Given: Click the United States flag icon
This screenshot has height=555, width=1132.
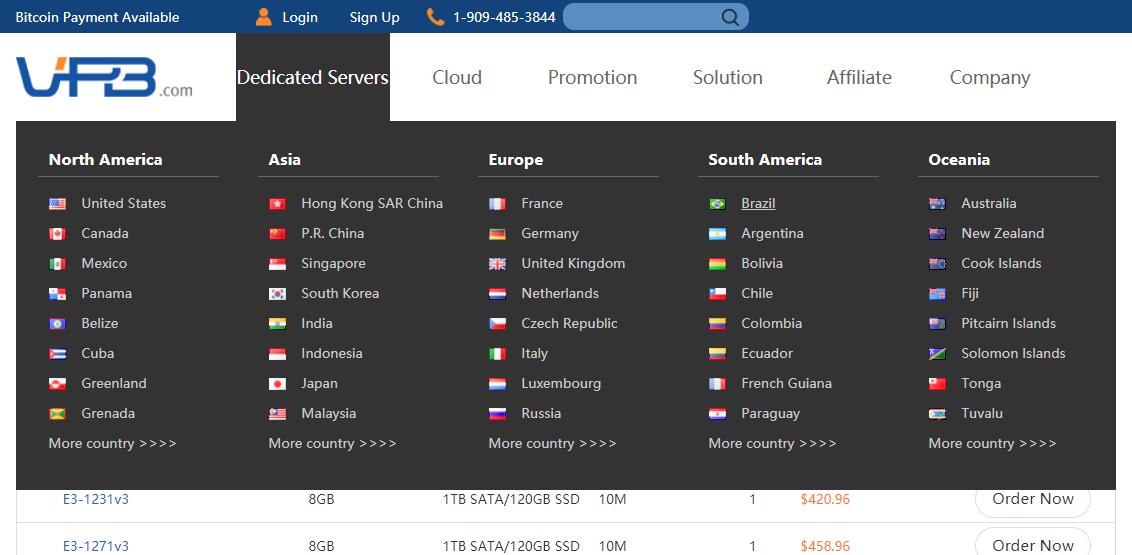Looking at the screenshot, I should click(58, 204).
